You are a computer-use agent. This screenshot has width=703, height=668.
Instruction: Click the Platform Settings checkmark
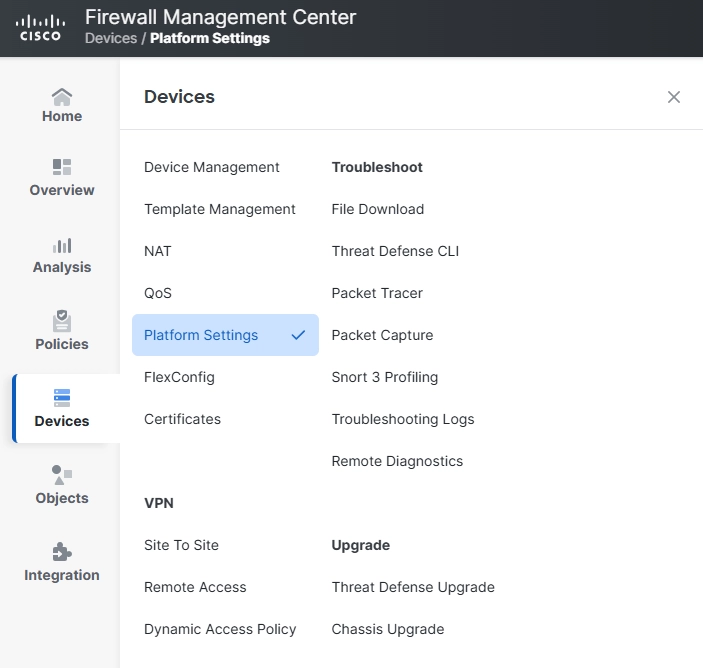tap(298, 335)
